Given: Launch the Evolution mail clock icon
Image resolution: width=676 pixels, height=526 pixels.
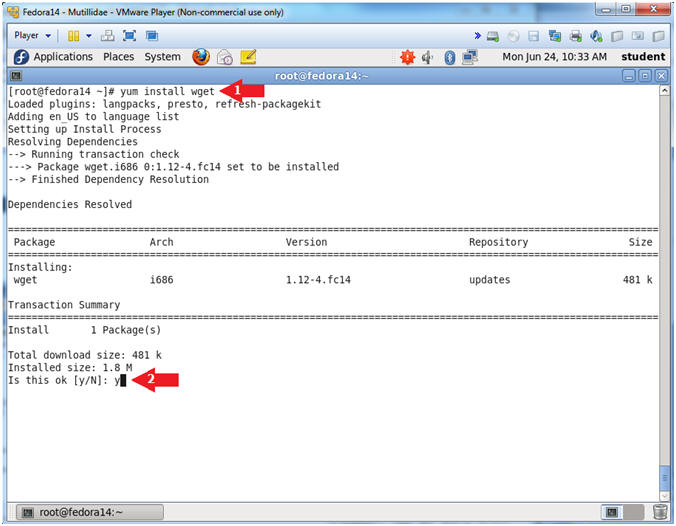Looking at the screenshot, I should point(225,57).
